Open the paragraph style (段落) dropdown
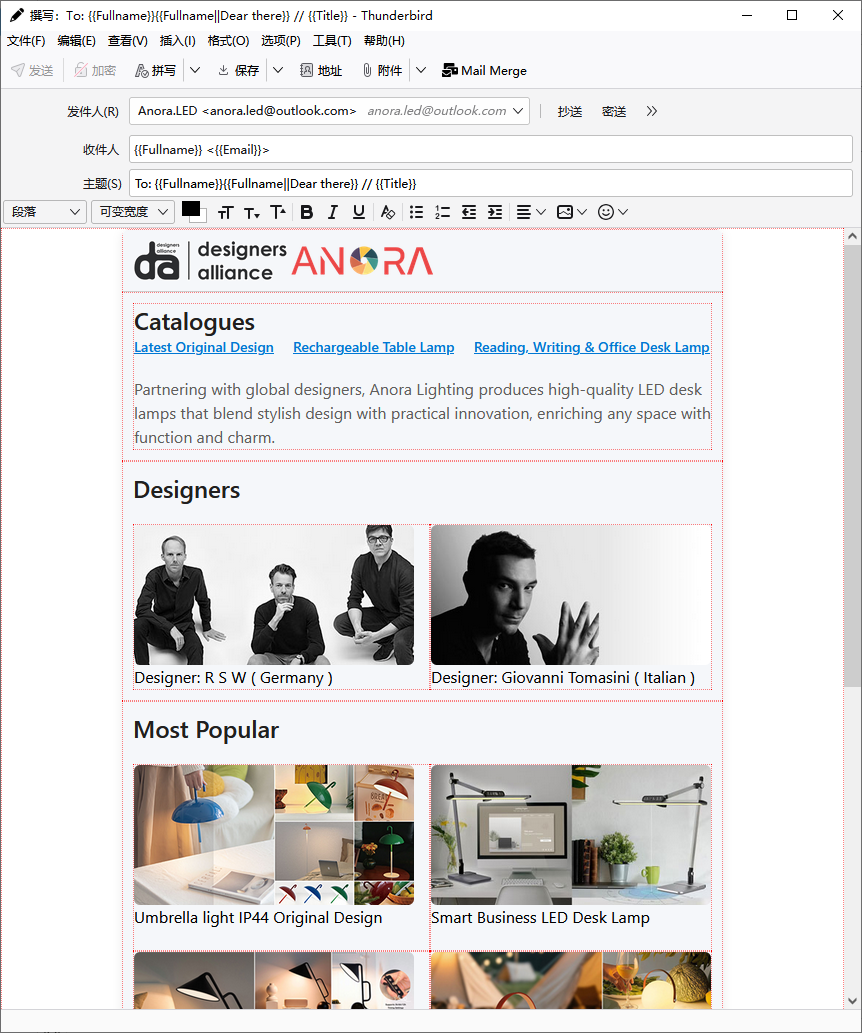The height and width of the screenshot is (1033, 862). [45, 211]
